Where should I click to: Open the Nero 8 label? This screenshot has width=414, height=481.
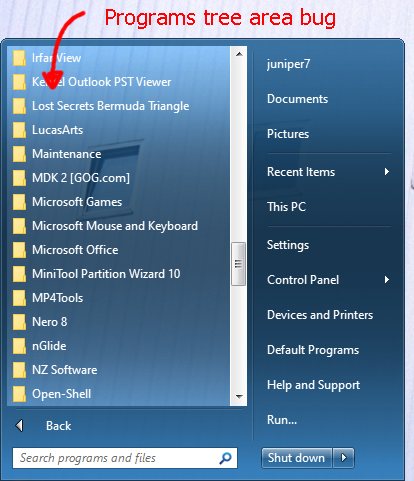pyautogui.click(x=49, y=322)
